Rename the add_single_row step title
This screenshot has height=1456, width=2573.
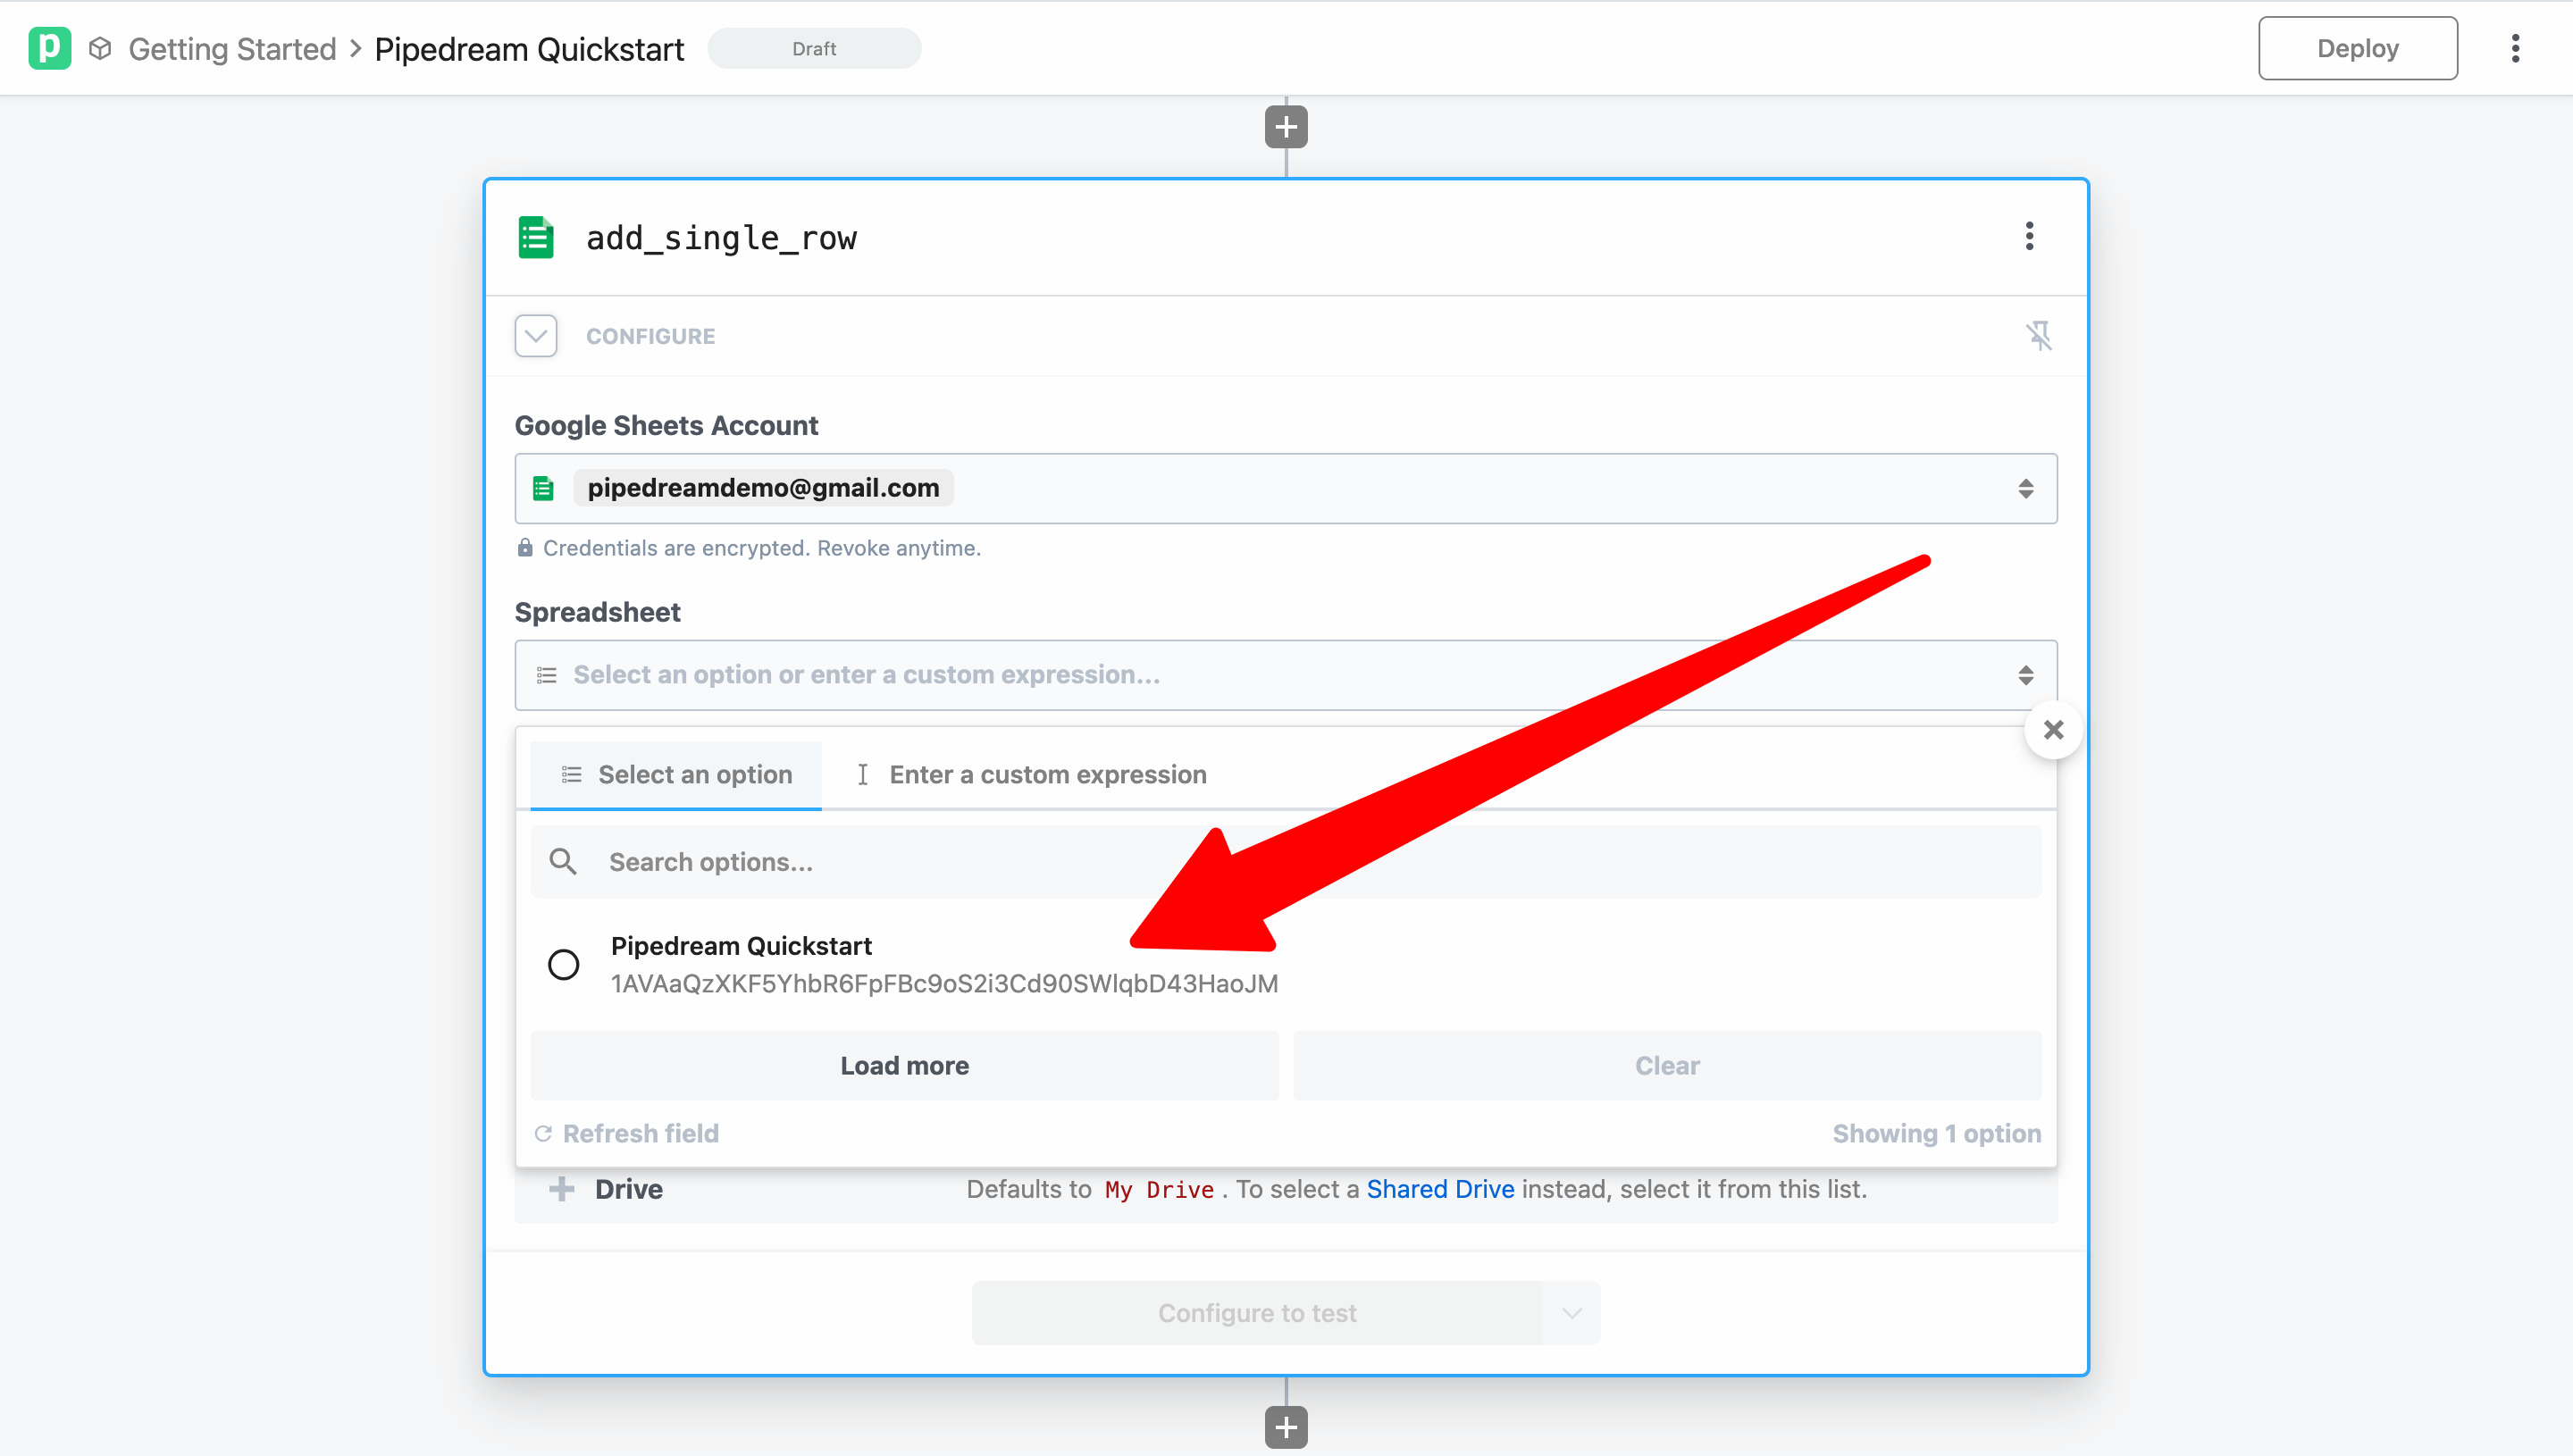(x=721, y=238)
